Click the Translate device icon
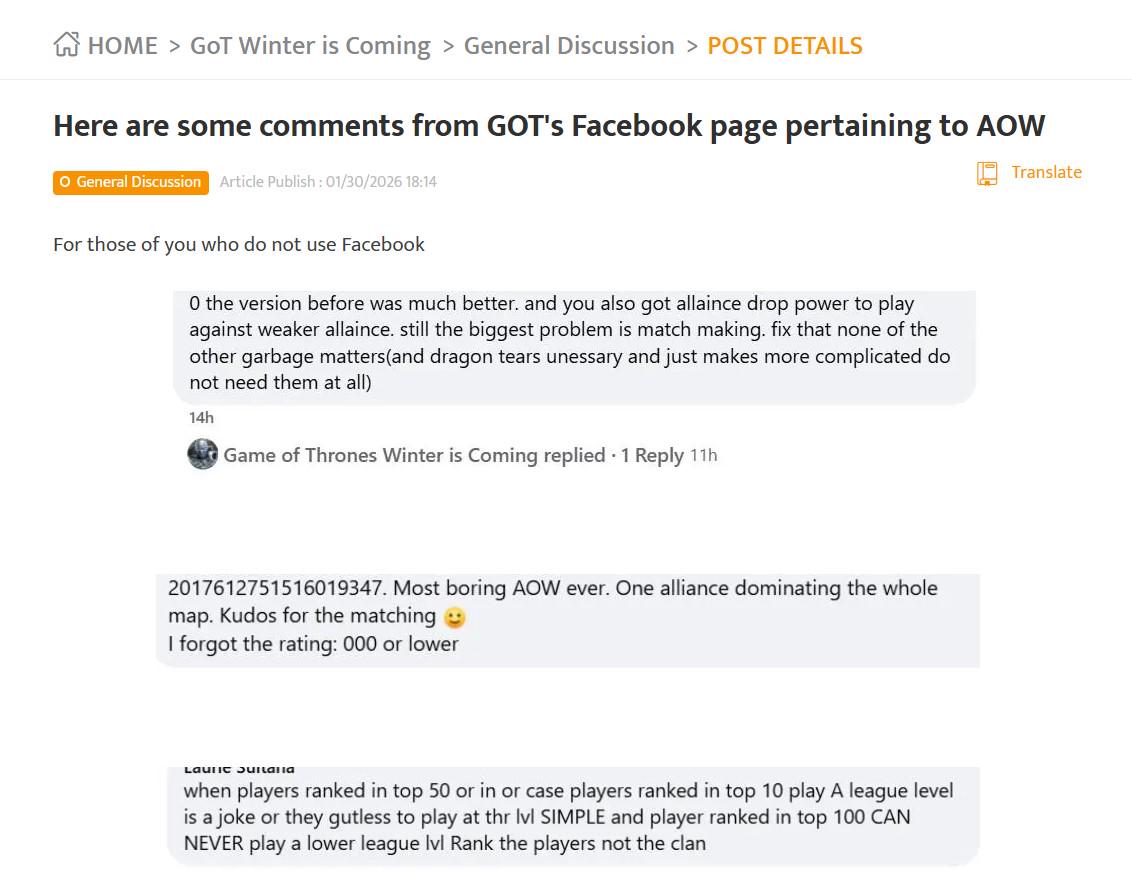The width and height of the screenshot is (1132, 871). 987,173
